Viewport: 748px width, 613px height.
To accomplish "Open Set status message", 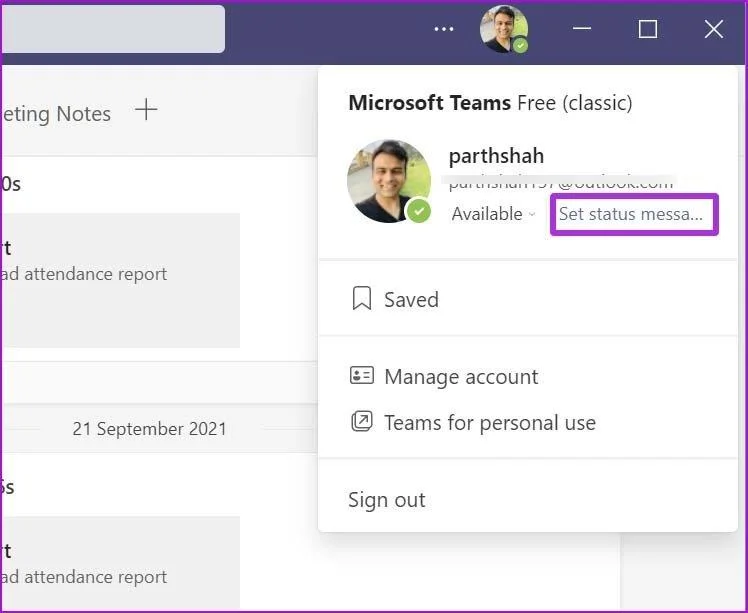I will (634, 214).
